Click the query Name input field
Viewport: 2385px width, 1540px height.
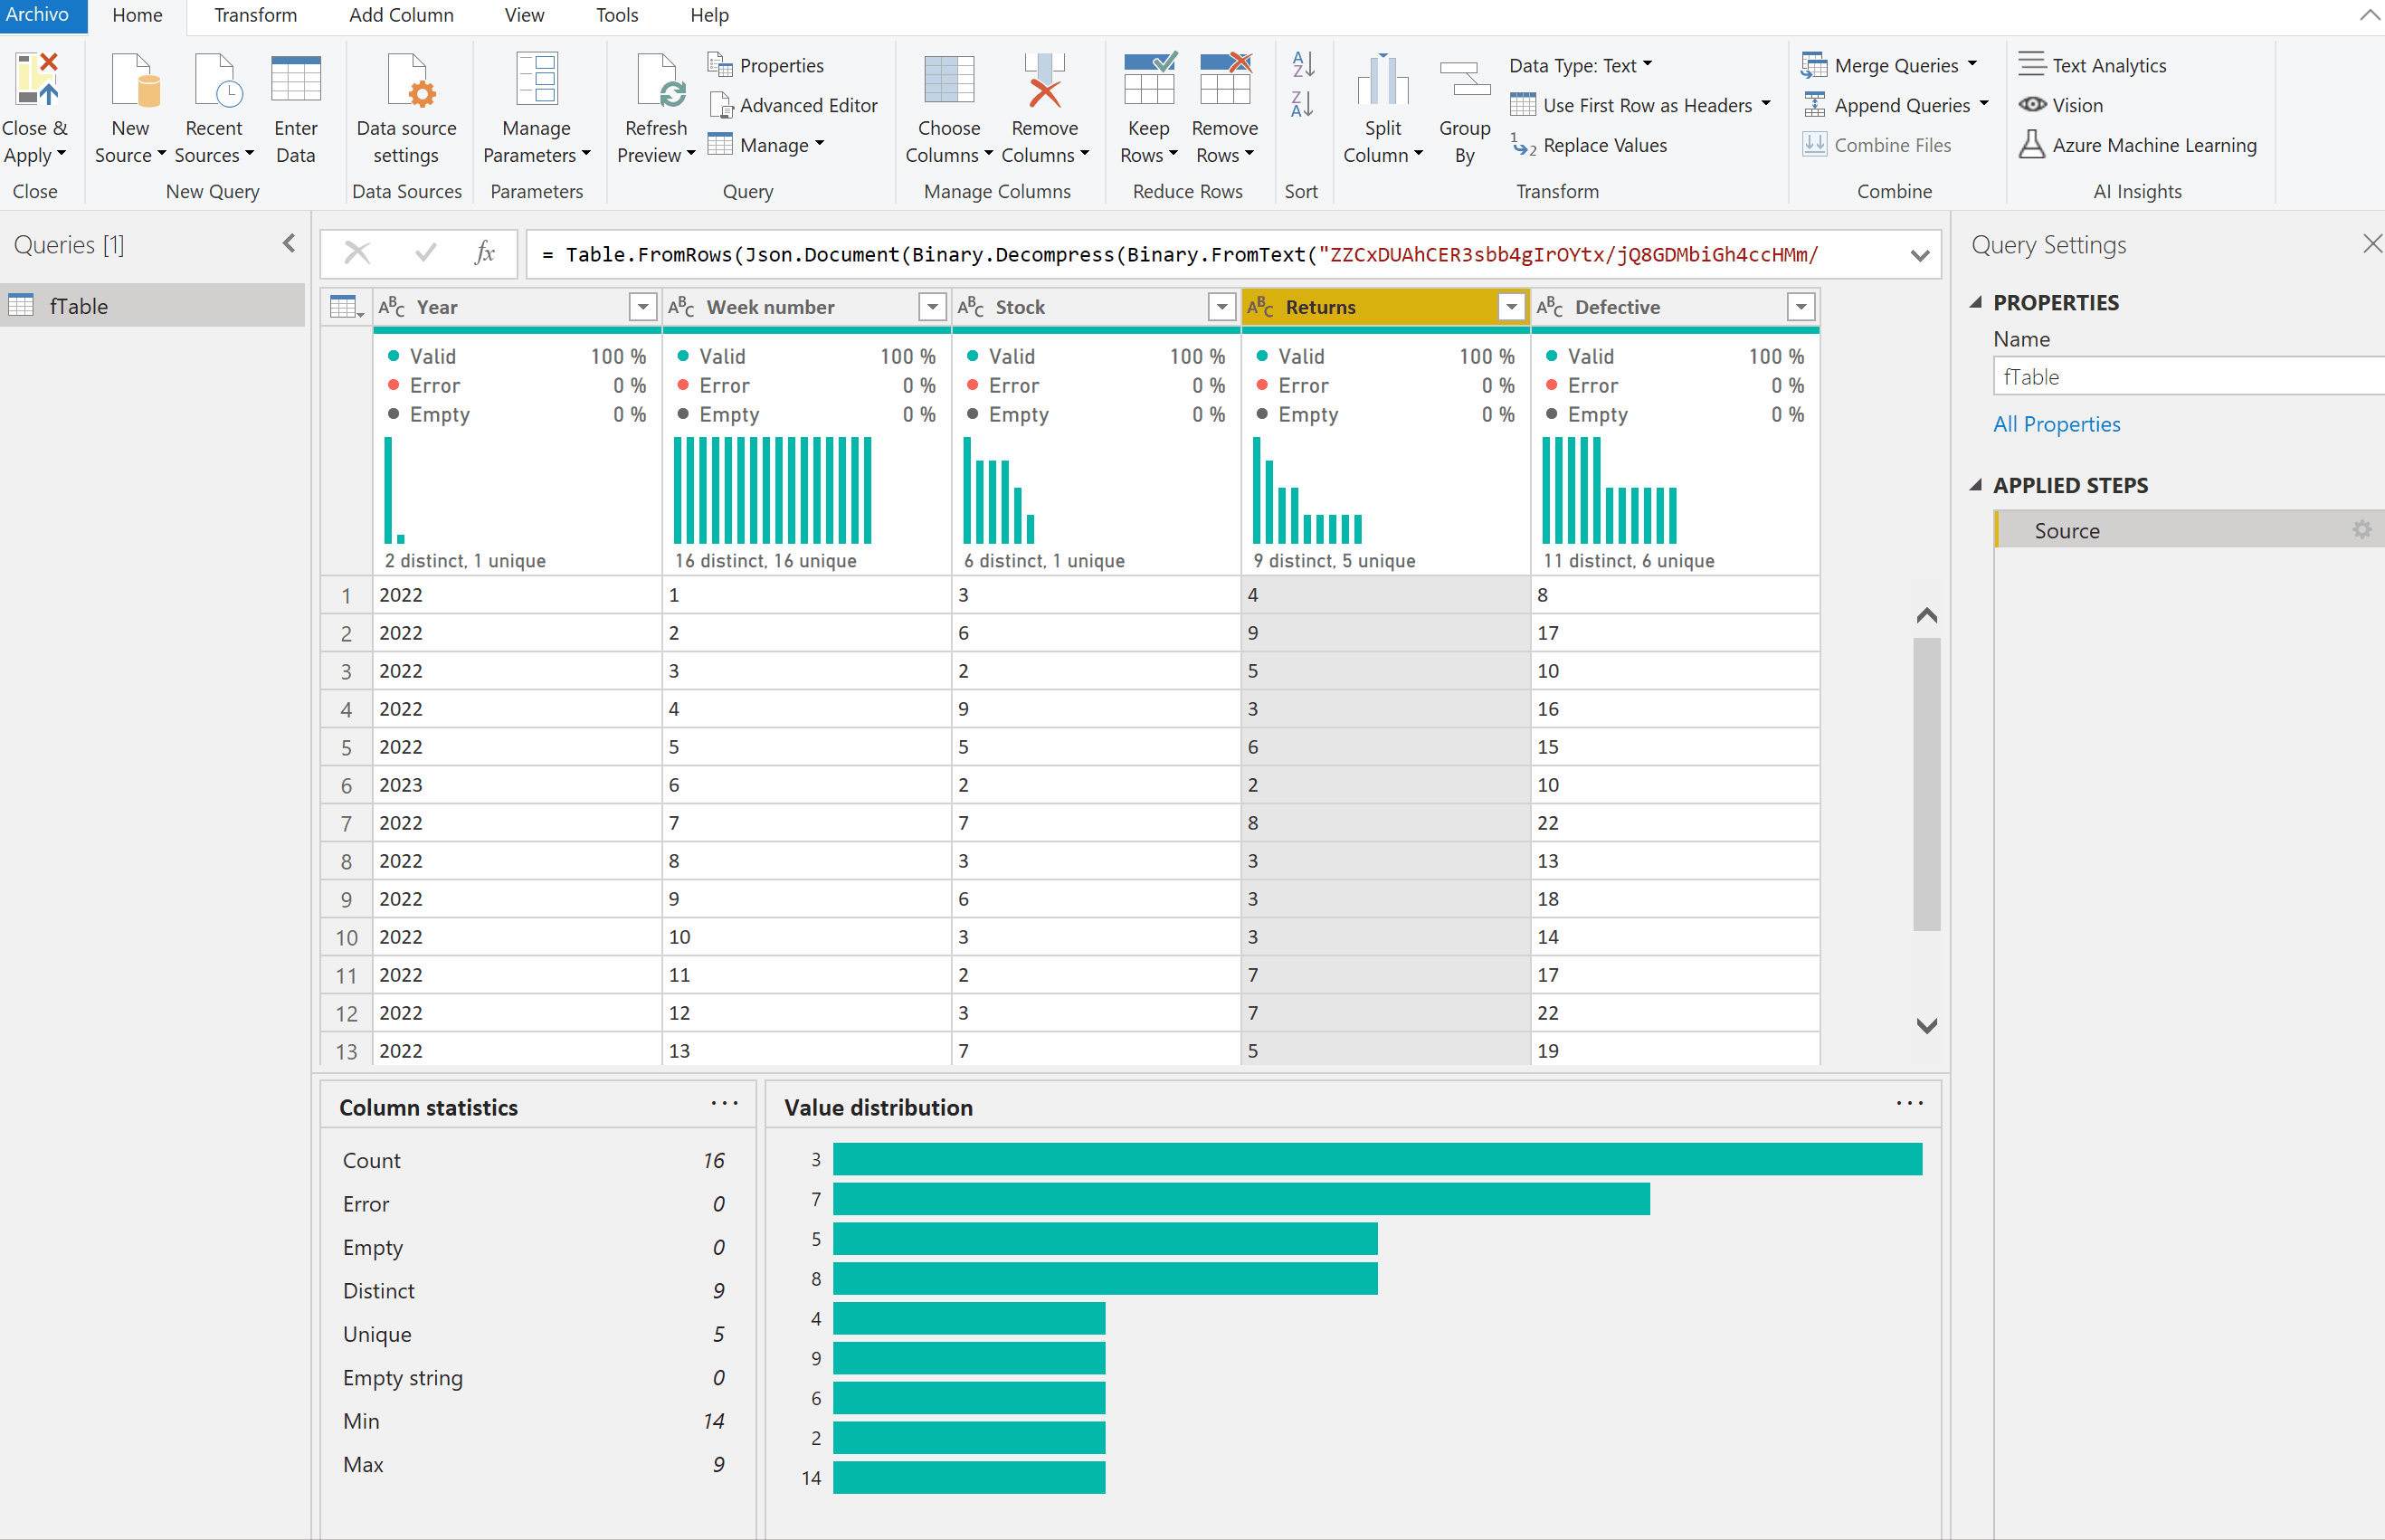pos(2189,377)
